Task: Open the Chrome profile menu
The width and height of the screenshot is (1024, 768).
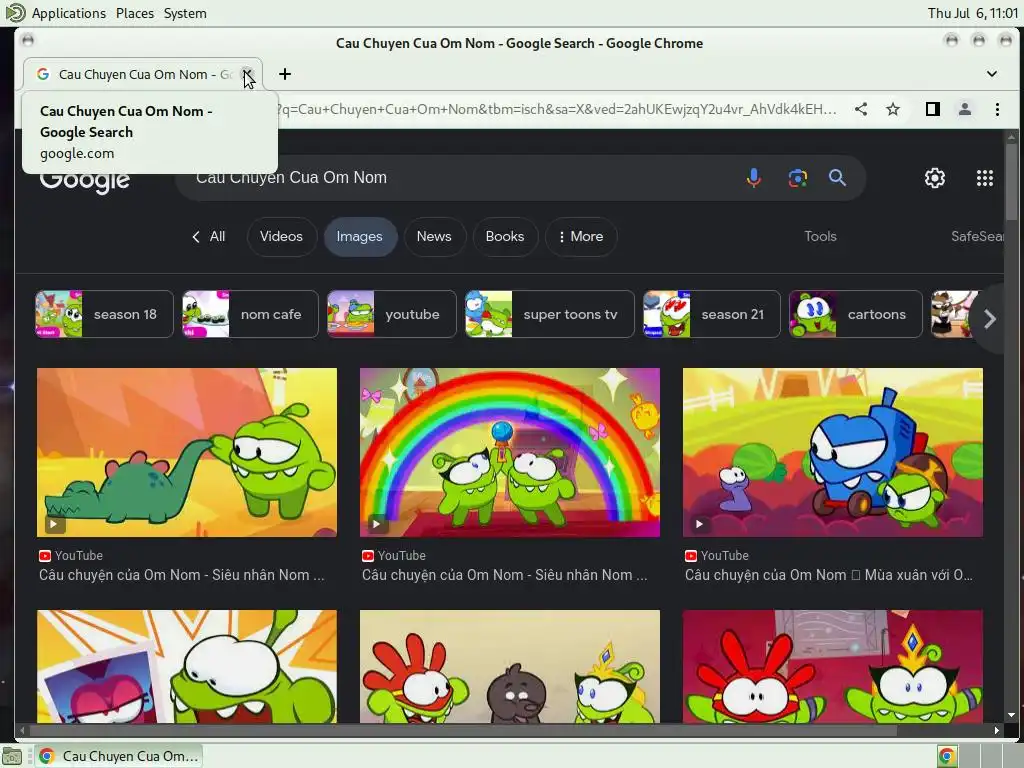Action: (965, 109)
